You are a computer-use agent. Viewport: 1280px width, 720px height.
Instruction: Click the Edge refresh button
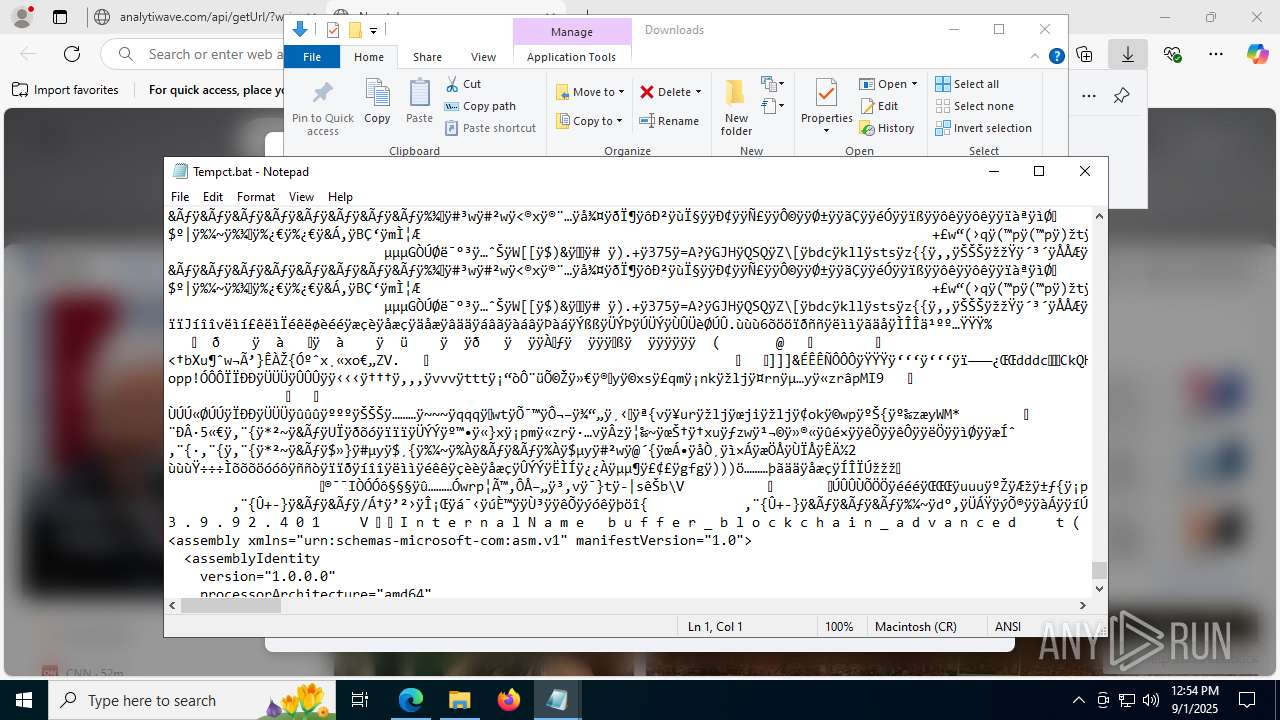pos(72,54)
